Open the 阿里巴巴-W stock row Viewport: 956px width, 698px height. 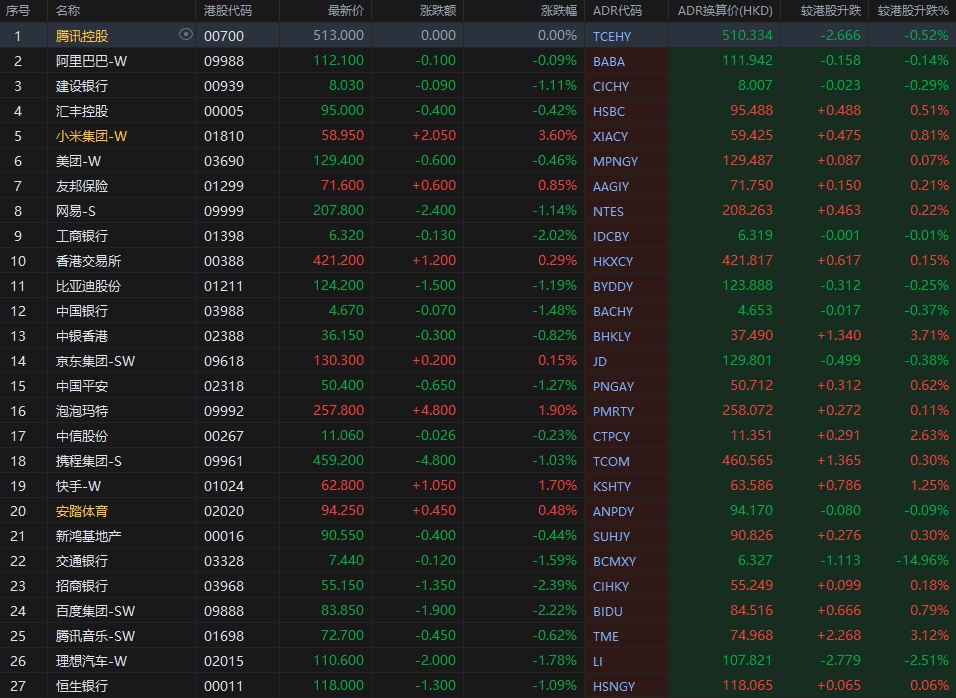91,60
